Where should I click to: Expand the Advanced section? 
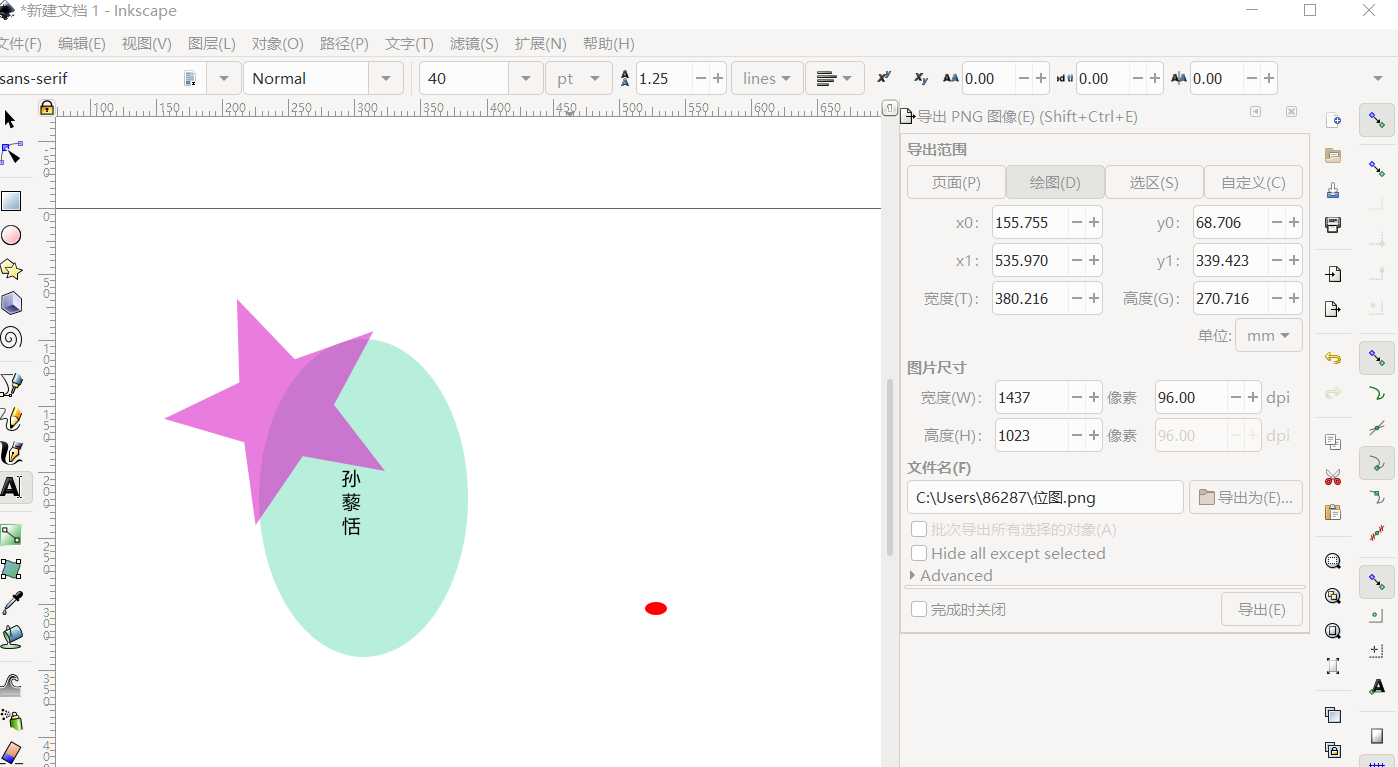tap(951, 576)
